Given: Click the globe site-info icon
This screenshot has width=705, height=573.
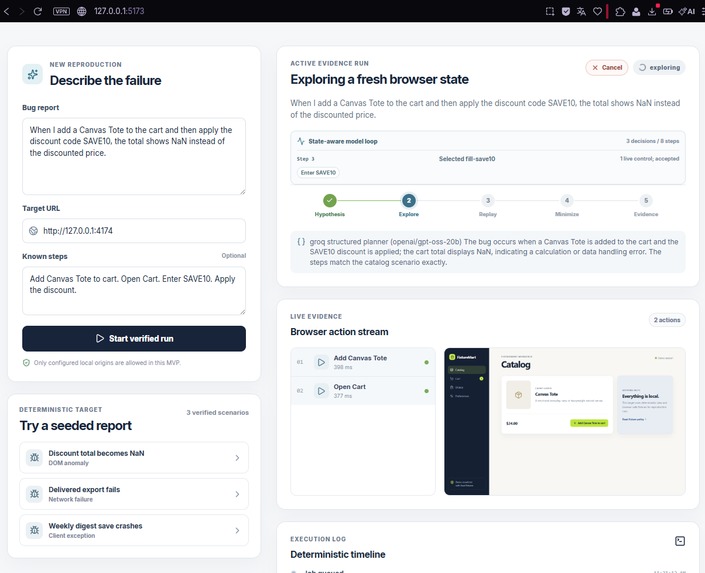Looking at the screenshot, I should 81,11.
